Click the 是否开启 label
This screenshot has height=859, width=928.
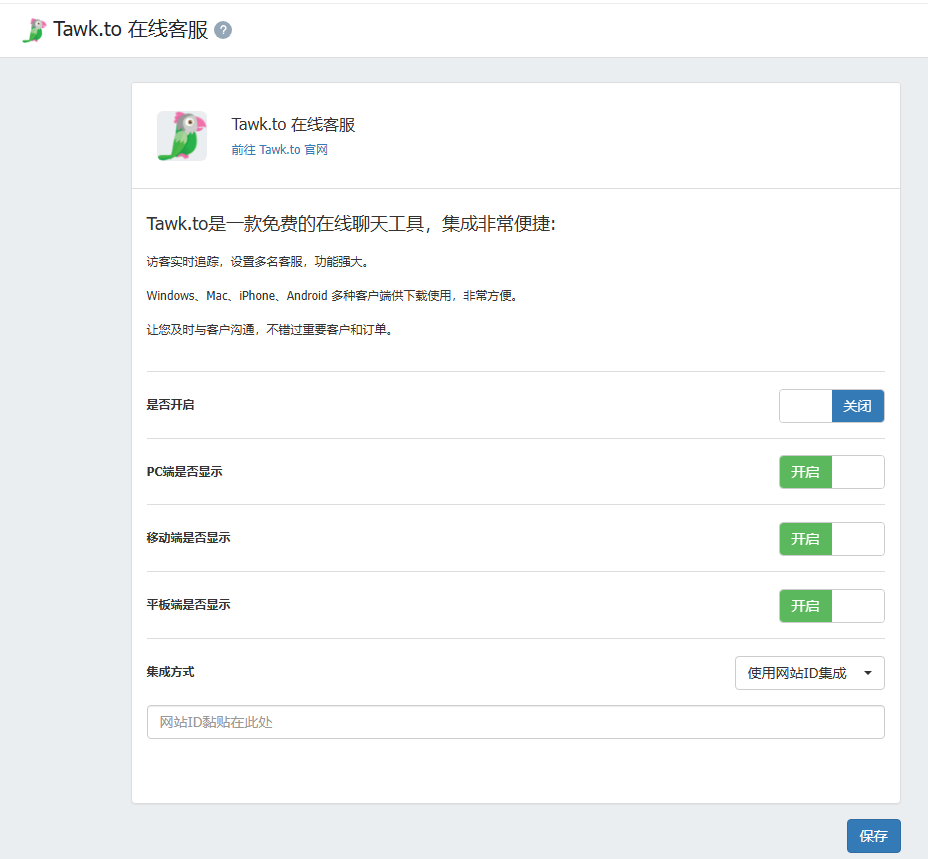pyautogui.click(x=170, y=405)
